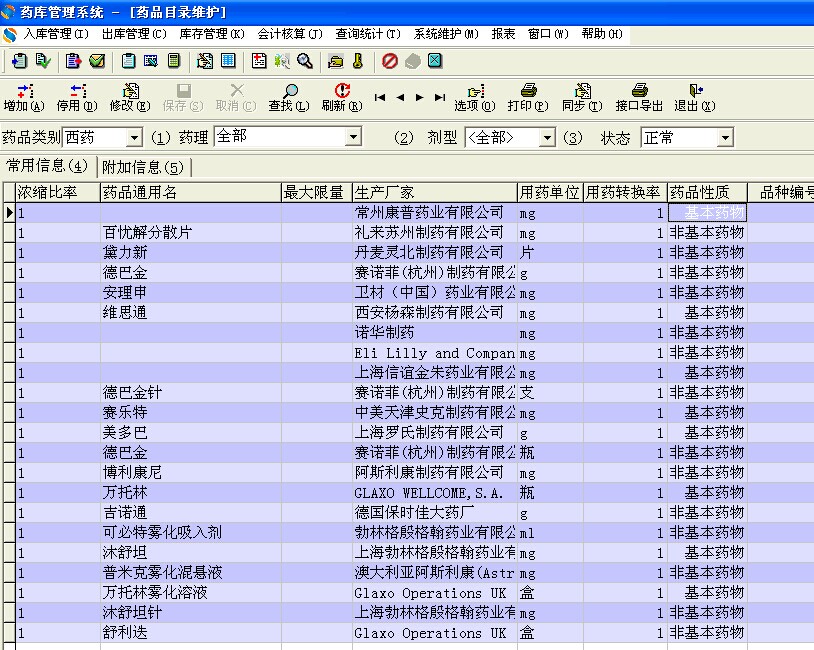Click the 退出(X) exit button

tap(695, 98)
